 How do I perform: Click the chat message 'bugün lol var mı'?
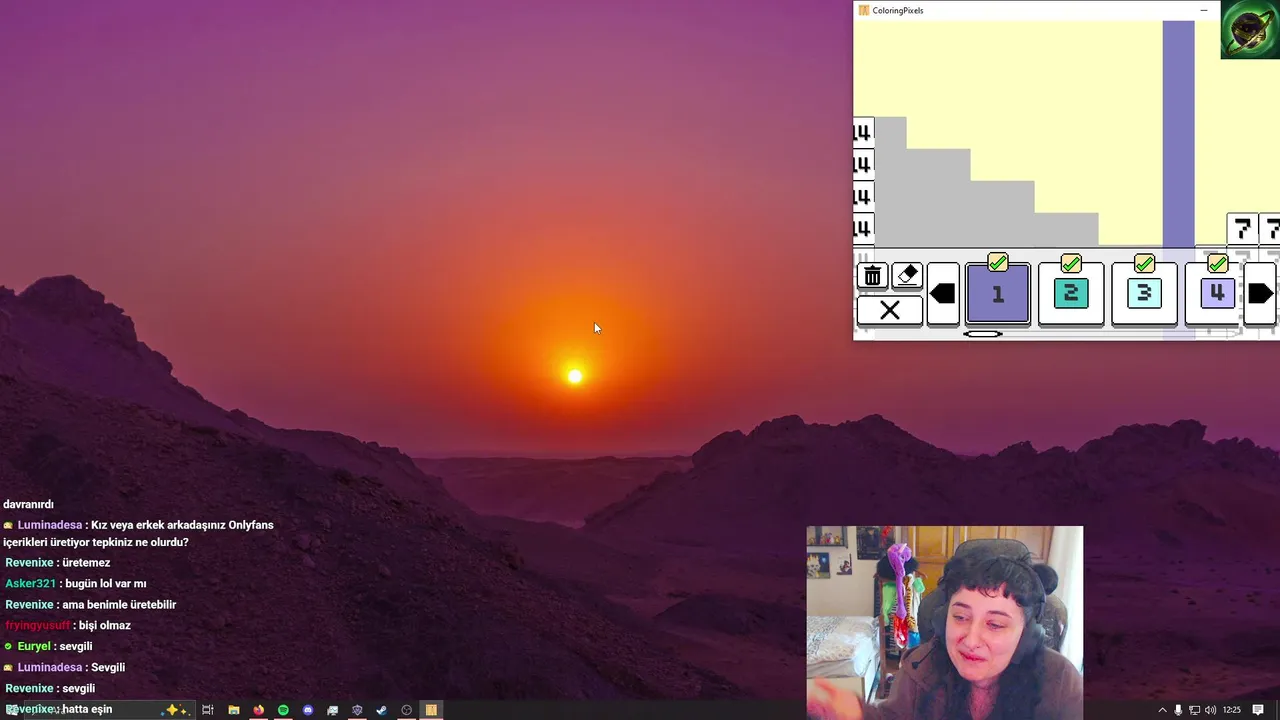pos(106,584)
